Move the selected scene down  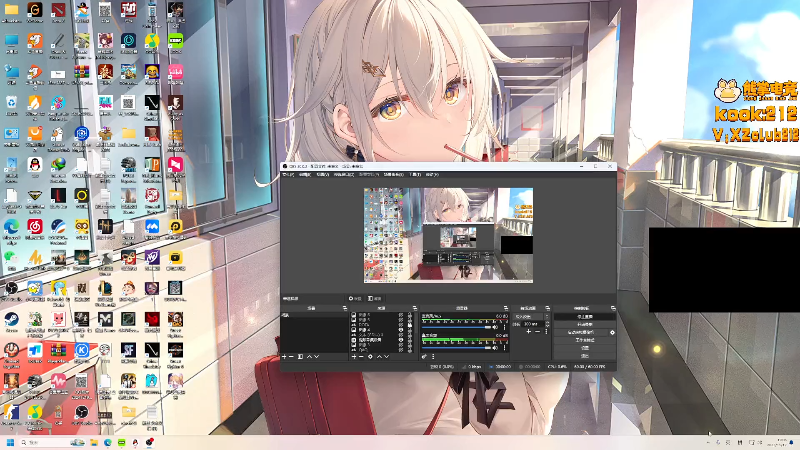click(x=317, y=357)
